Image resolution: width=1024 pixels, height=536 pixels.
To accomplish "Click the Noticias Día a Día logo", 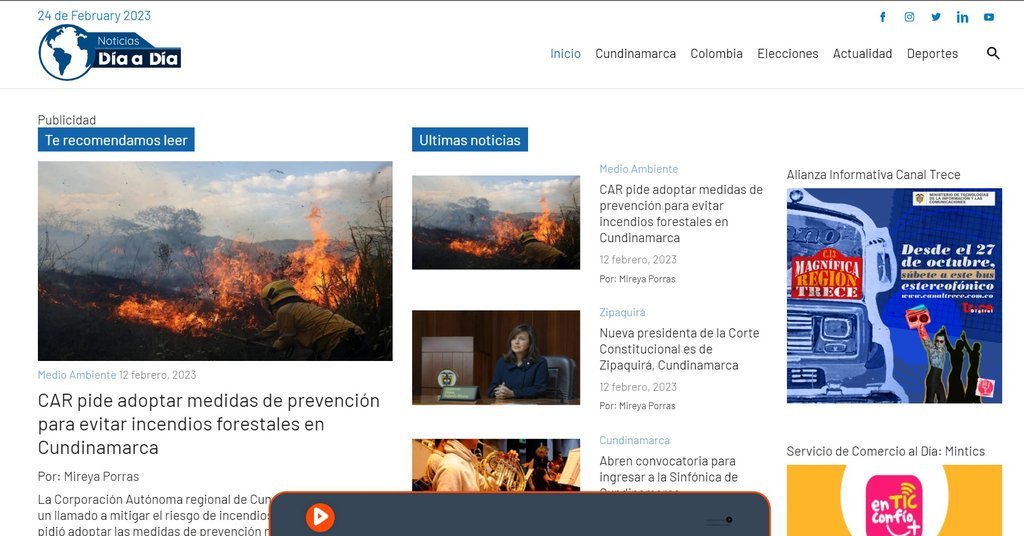I will [110, 53].
